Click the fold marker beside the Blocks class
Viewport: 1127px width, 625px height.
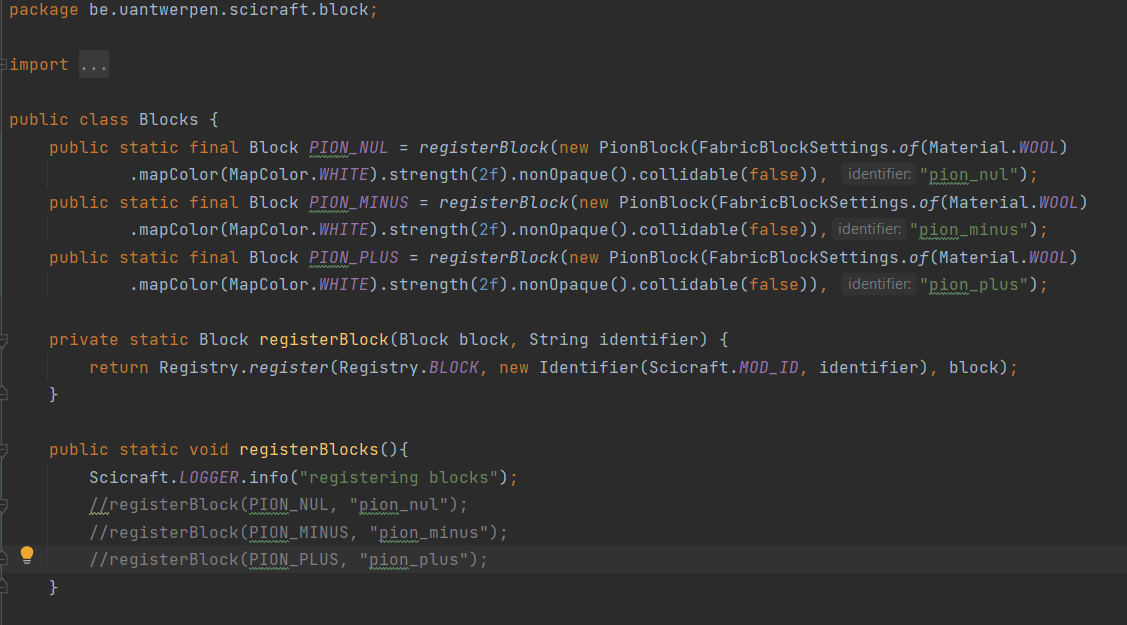(x=5, y=119)
